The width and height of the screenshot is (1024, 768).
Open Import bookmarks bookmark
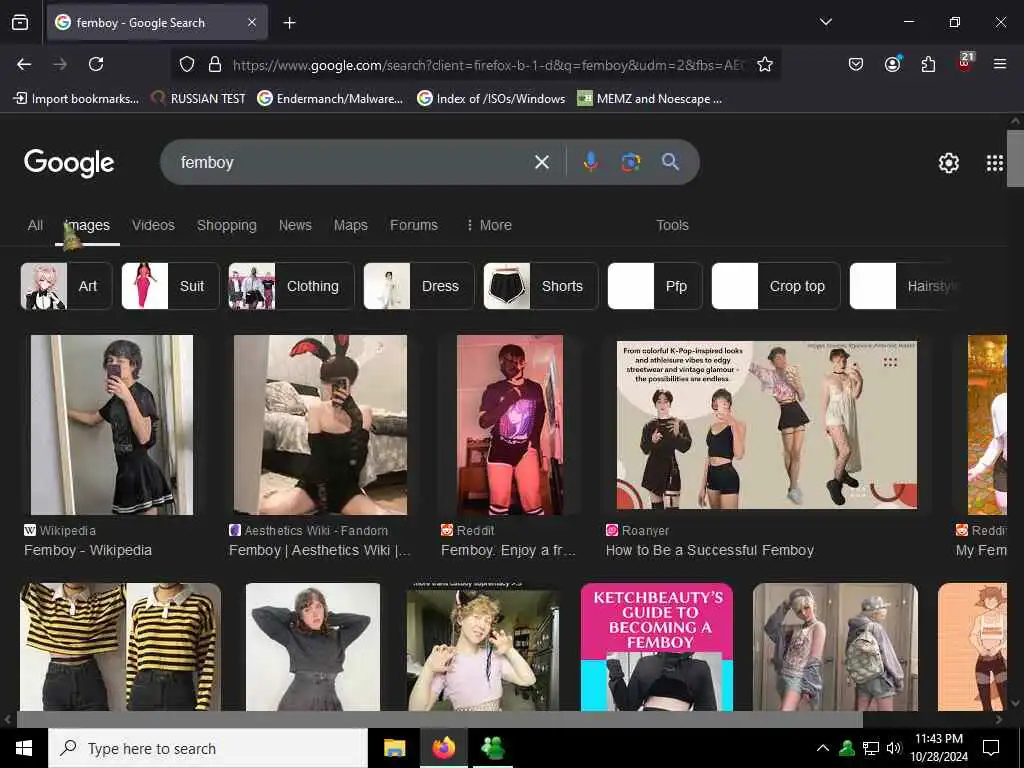point(76,99)
